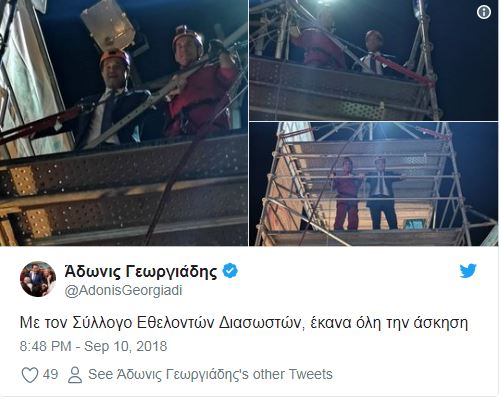Open the top-right scaffold photo
This screenshot has width=501, height=403.
pyautogui.click(x=374, y=60)
